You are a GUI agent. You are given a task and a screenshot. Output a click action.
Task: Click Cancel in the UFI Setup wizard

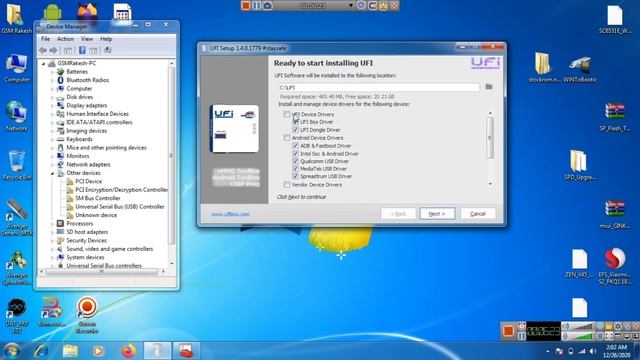478,213
